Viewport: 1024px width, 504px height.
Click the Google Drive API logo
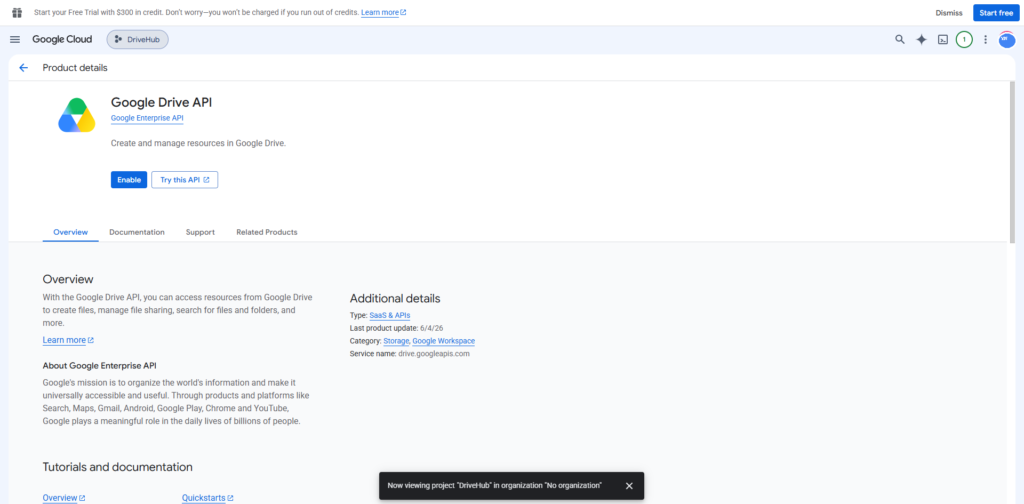[x=77, y=116]
